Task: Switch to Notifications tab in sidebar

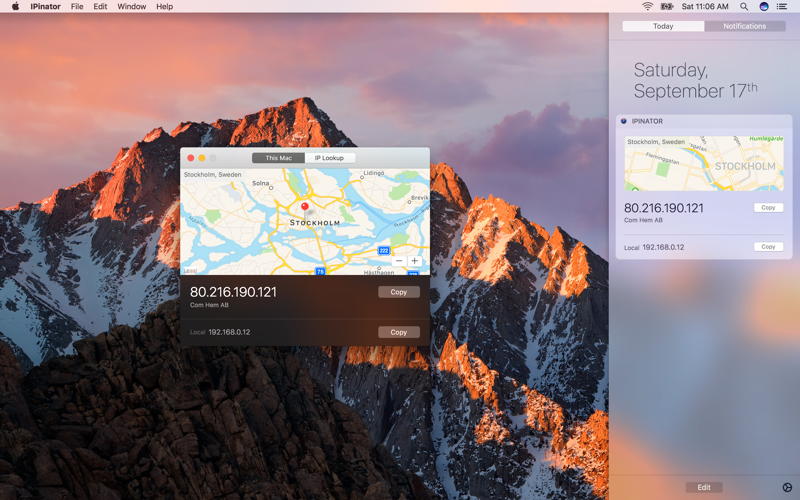Action: click(x=744, y=26)
